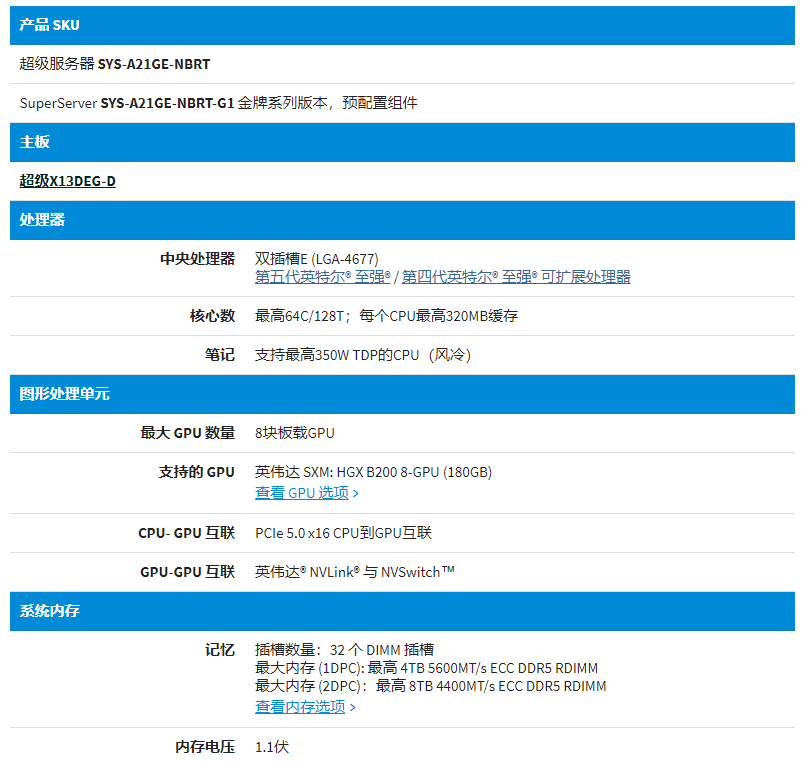The image size is (804, 763).
Task: Click the 笔记 label
Action: tap(220, 355)
